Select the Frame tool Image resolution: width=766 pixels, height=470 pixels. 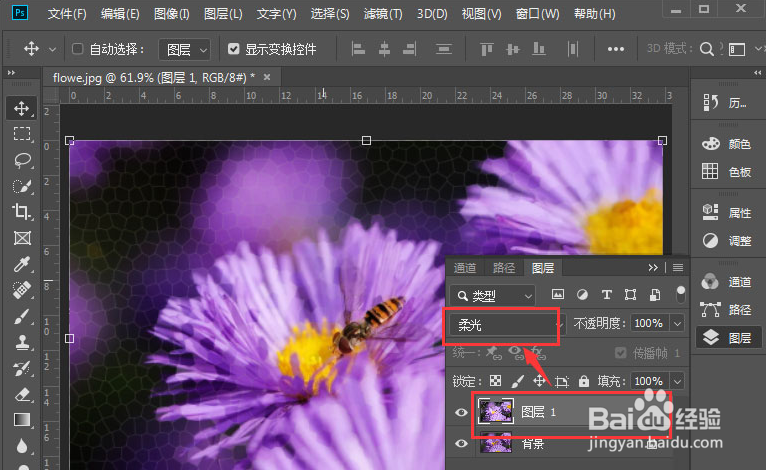21,238
